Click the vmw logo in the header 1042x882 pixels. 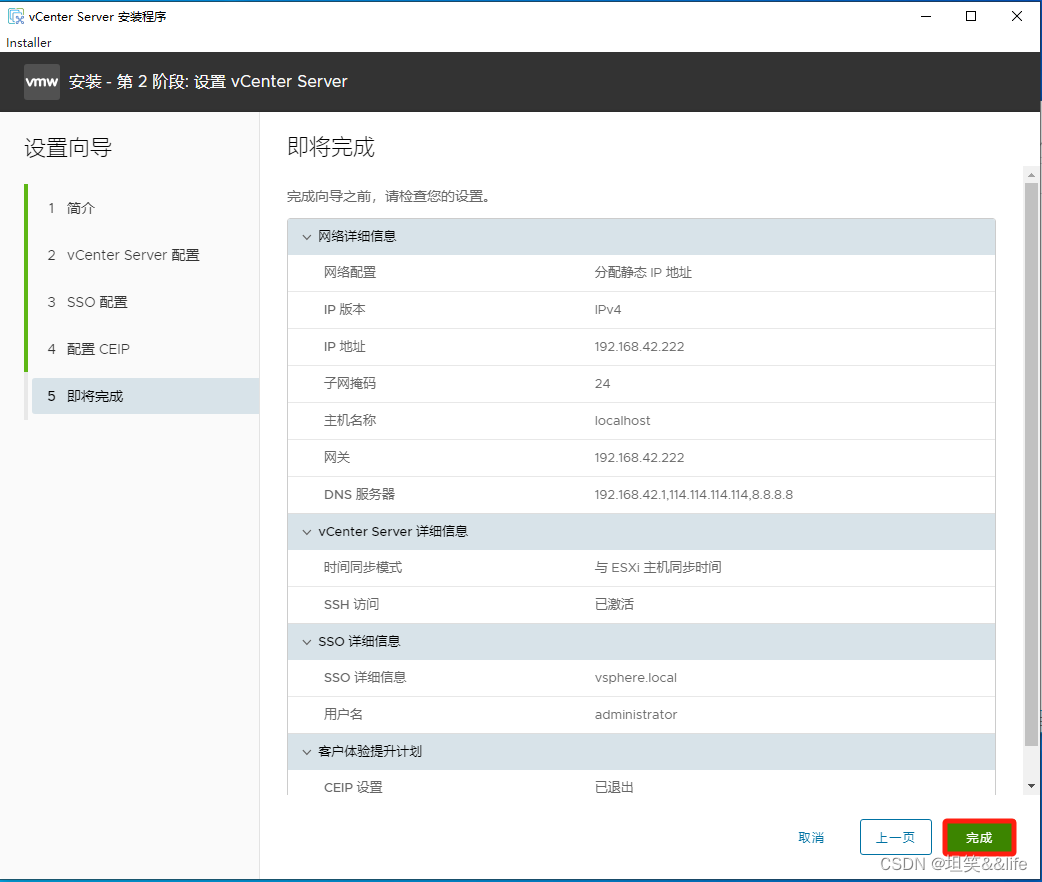coord(42,82)
